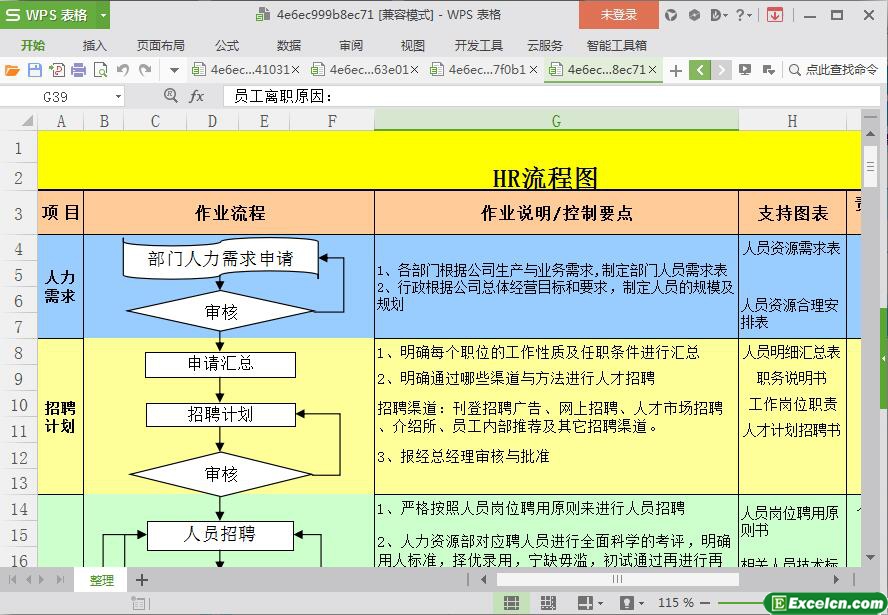Close the document tab 4e6ec...8ec71
The height and width of the screenshot is (615, 888).
tap(652, 70)
